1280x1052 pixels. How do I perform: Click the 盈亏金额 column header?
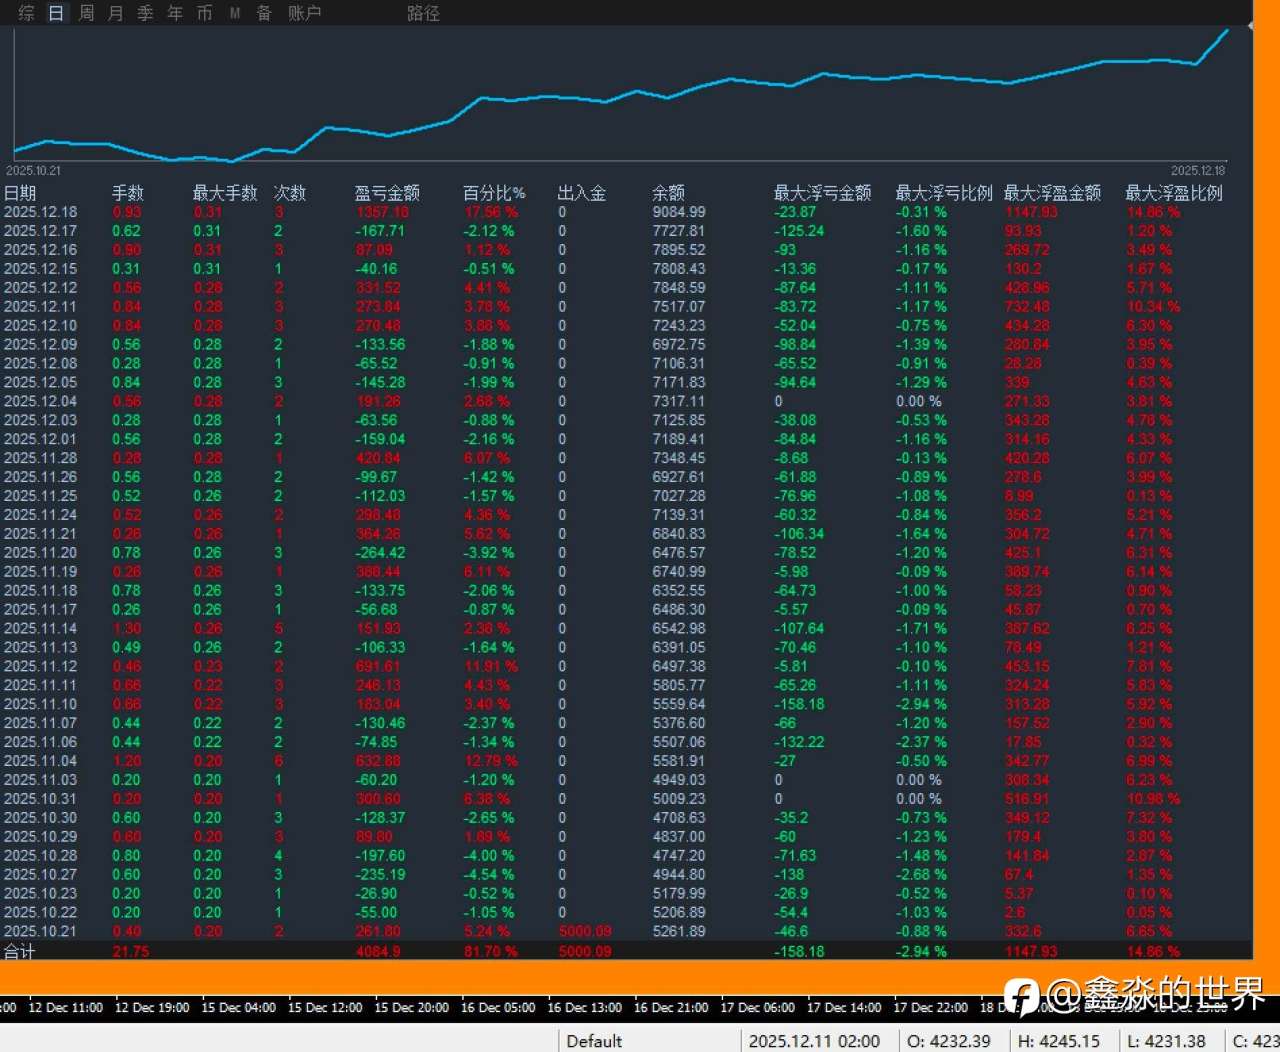(x=387, y=193)
